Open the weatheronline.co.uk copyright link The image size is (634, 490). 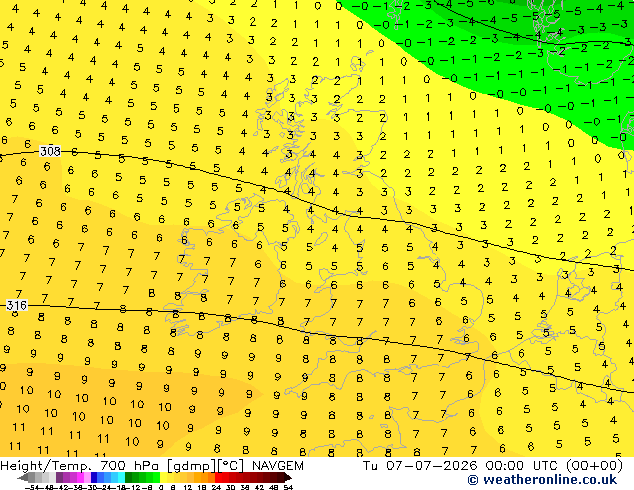542,480
